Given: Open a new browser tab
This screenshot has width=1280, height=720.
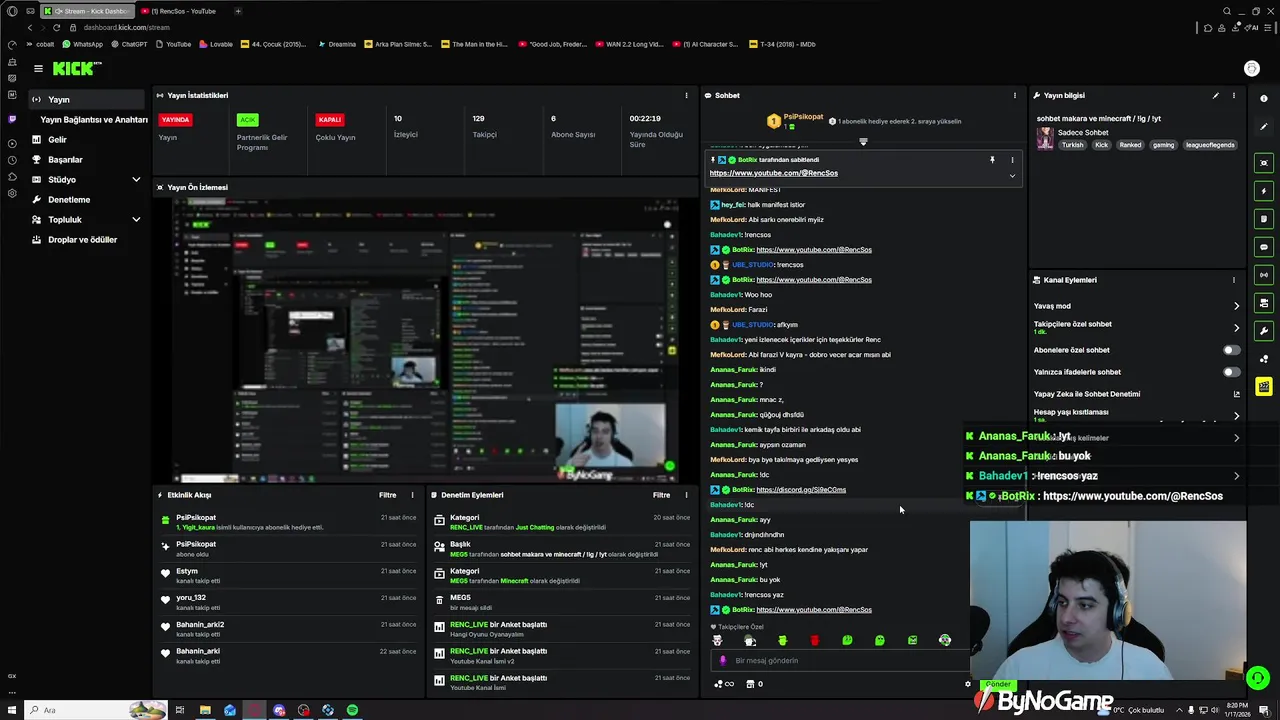Looking at the screenshot, I should click(x=238, y=11).
